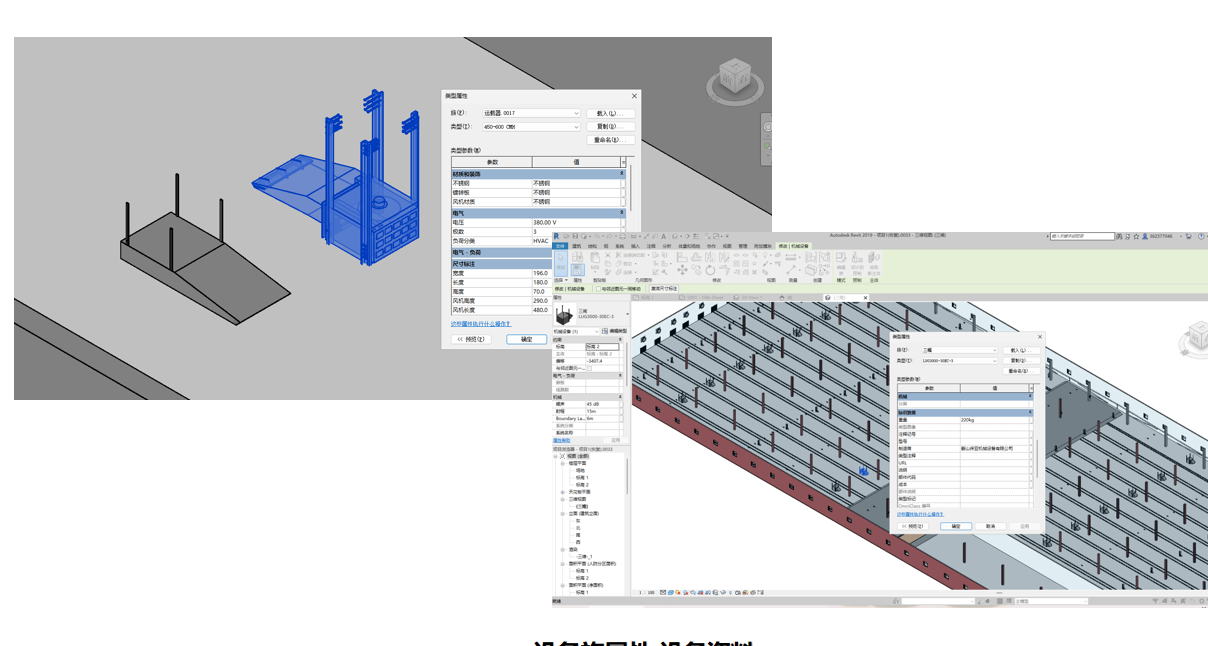This screenshot has width=1208, height=646.
Task: Click the properties help link in left dialog
Action: click(481, 324)
